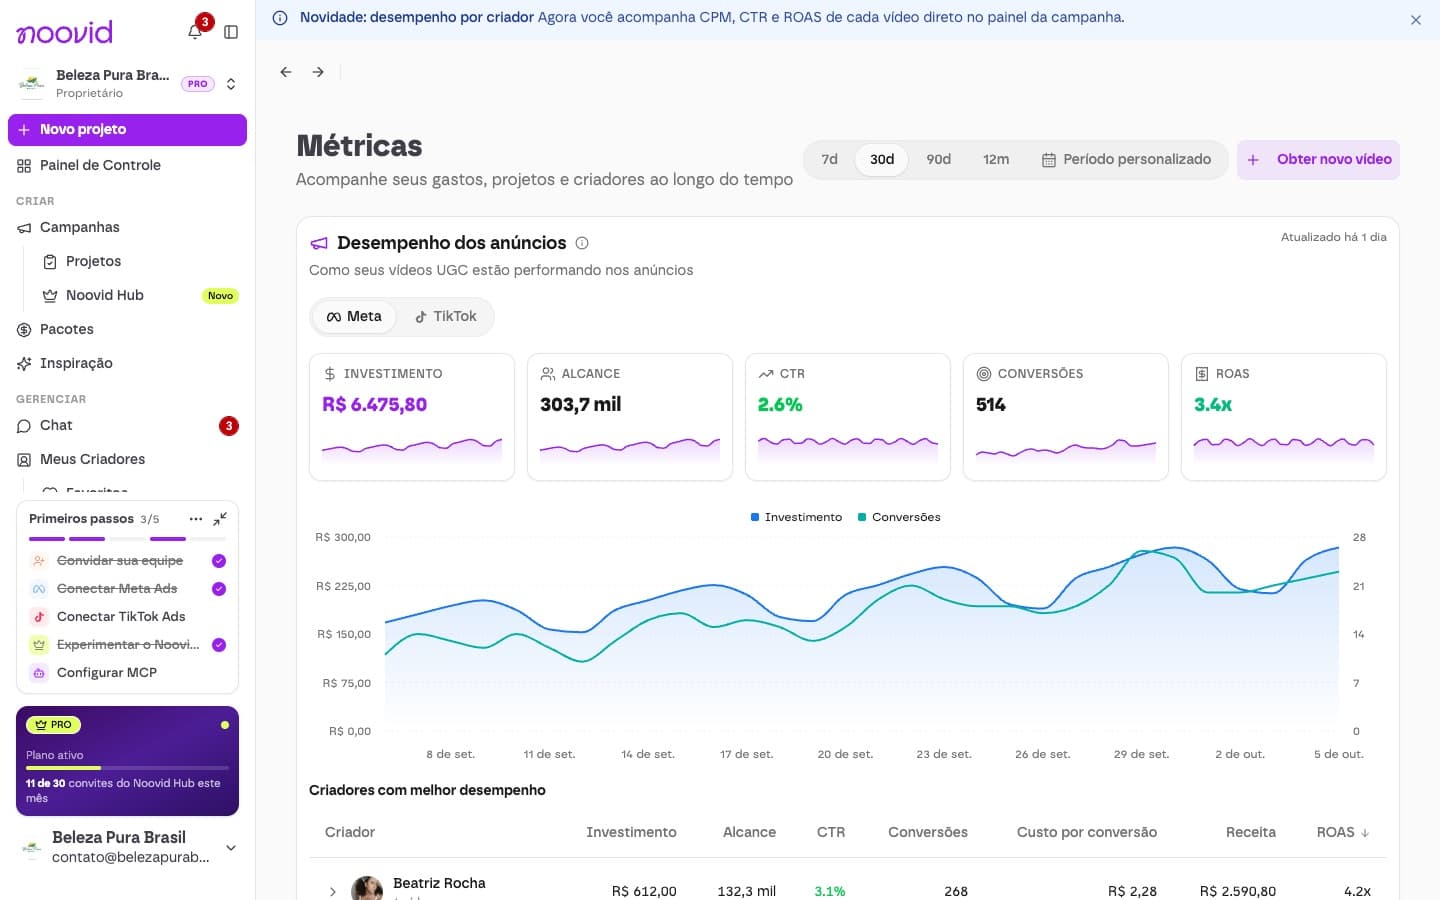Screen dimensions: 1440x900
Task: Toggle the Investimento series in chart legend
Action: [797, 517]
